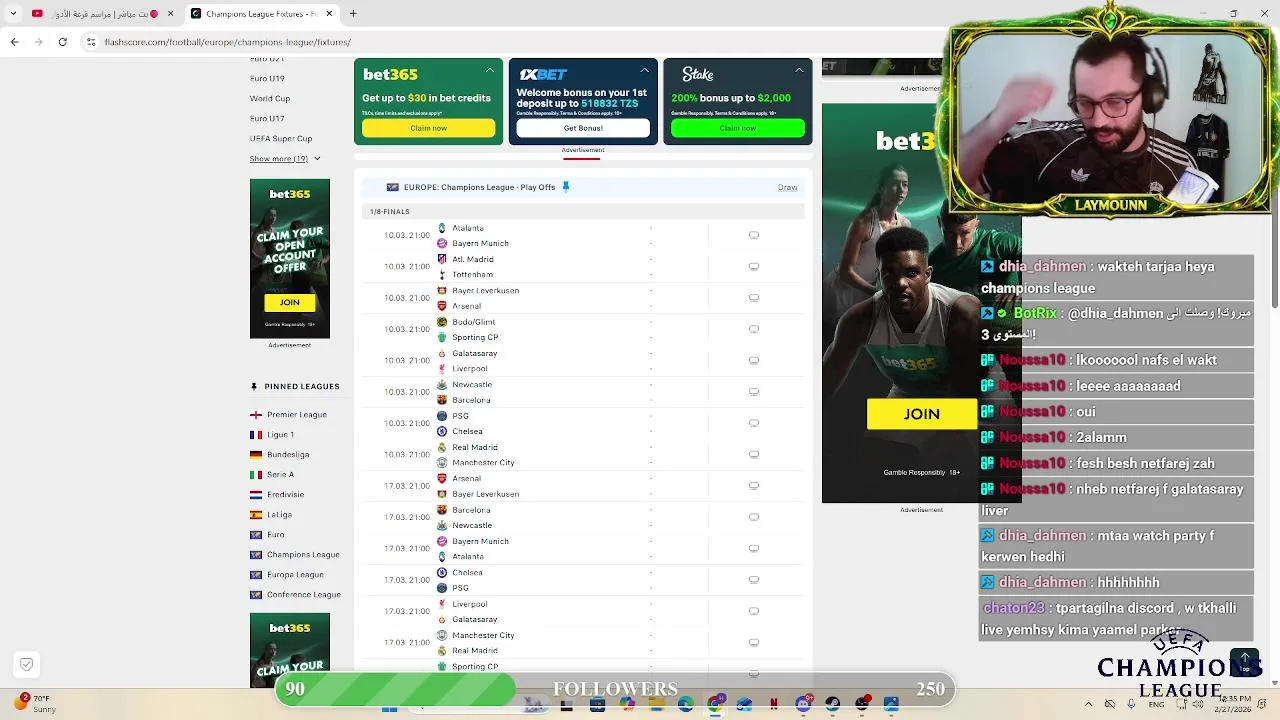Pin toggle next to Champions League Play Offs
Viewport: 1280px width, 720px height.
click(566, 187)
